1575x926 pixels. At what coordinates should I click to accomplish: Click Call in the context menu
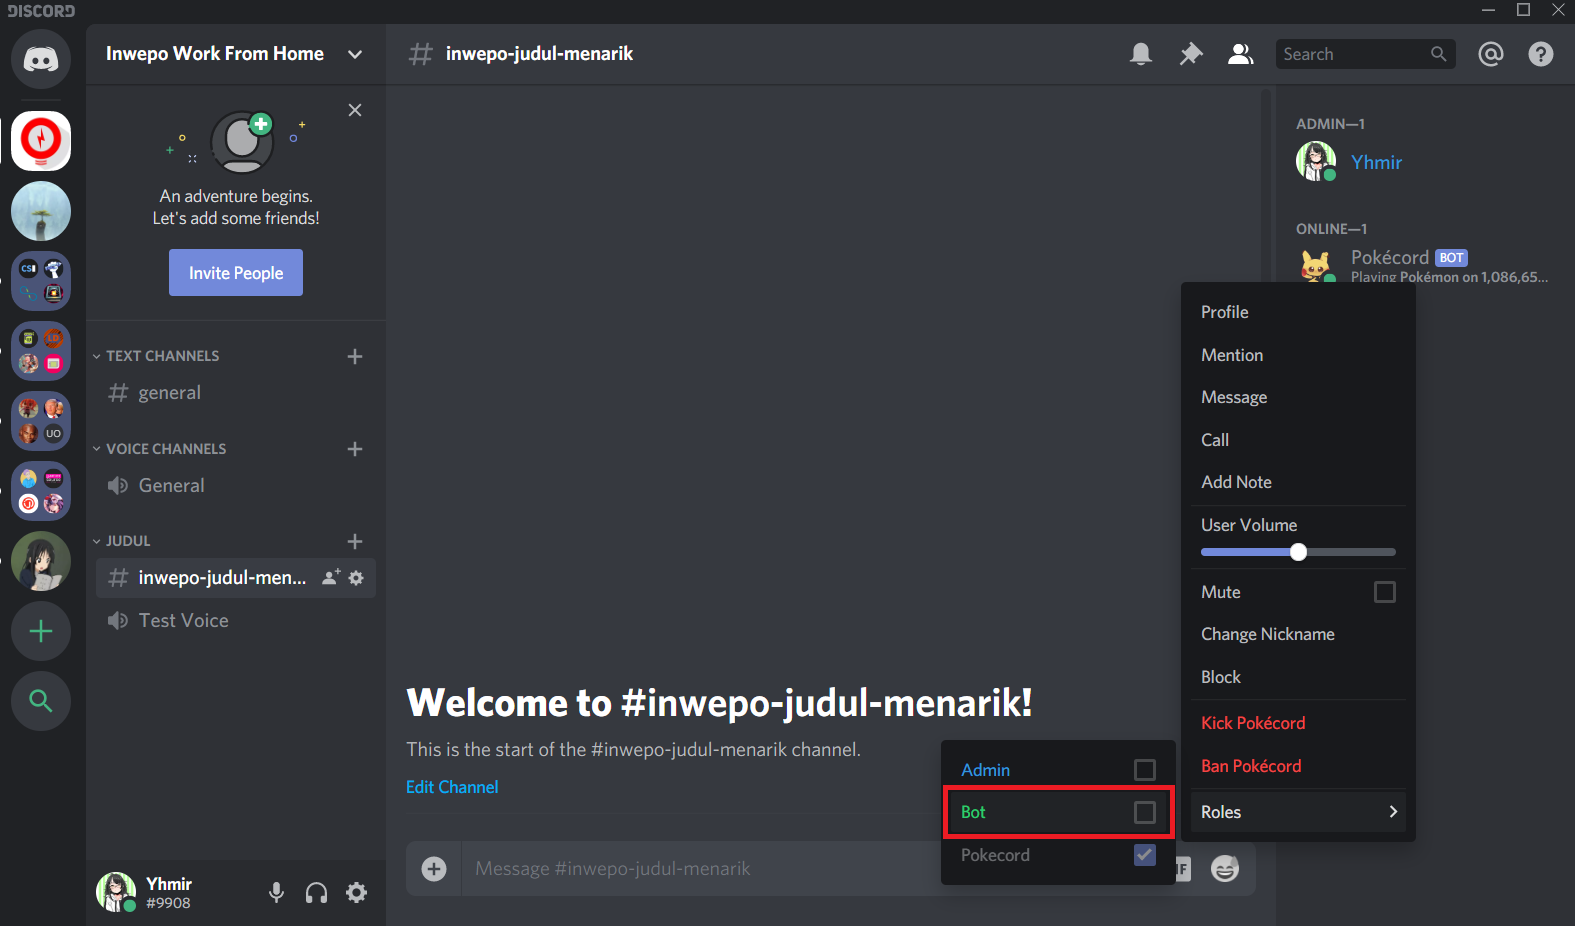[x=1298, y=440]
